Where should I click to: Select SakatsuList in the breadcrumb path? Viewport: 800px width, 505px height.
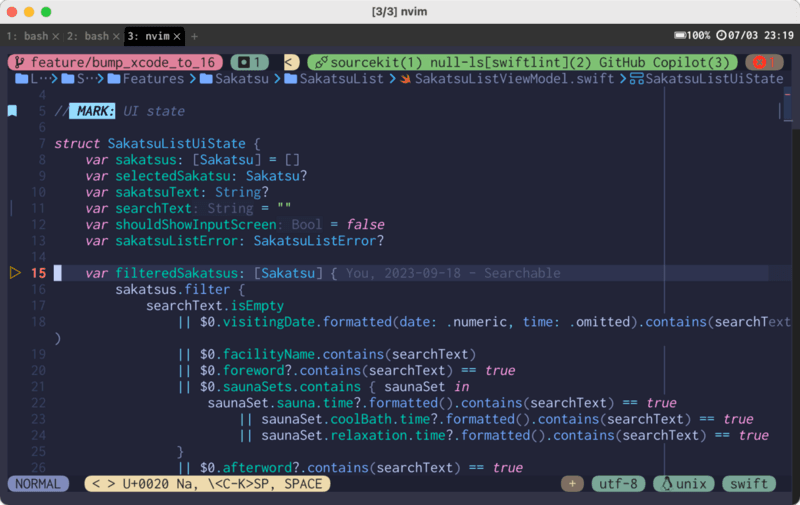(341, 79)
